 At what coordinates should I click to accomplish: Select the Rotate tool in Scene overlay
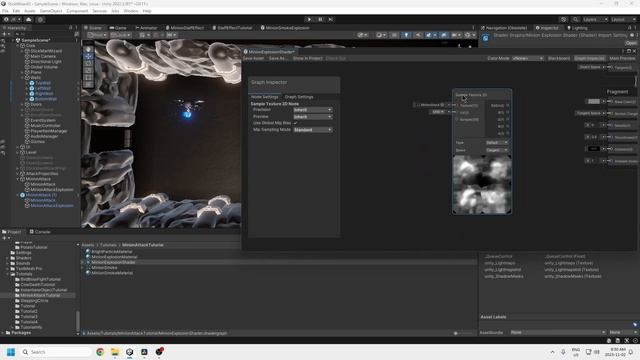point(88,63)
